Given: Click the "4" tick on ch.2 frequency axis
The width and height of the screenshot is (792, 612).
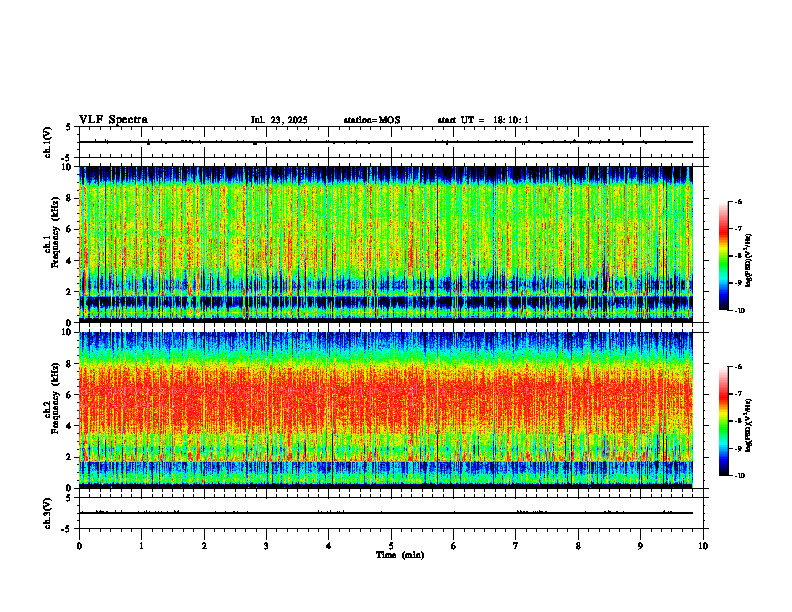Looking at the screenshot, I should 70,426.
